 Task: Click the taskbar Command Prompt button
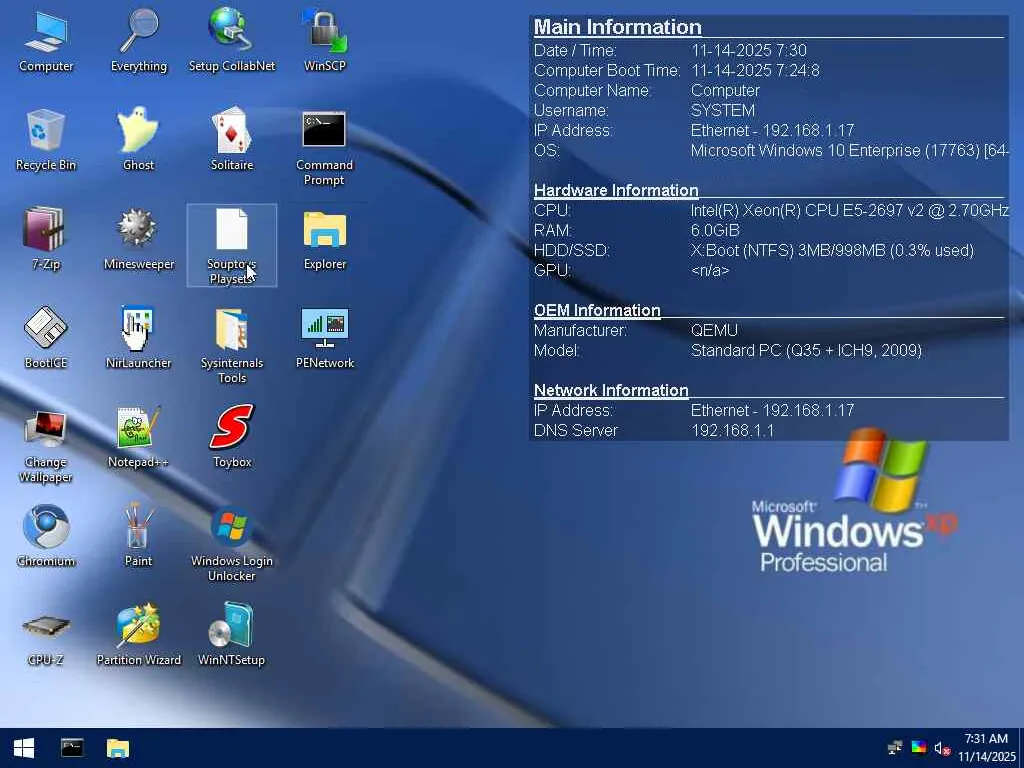pos(72,748)
